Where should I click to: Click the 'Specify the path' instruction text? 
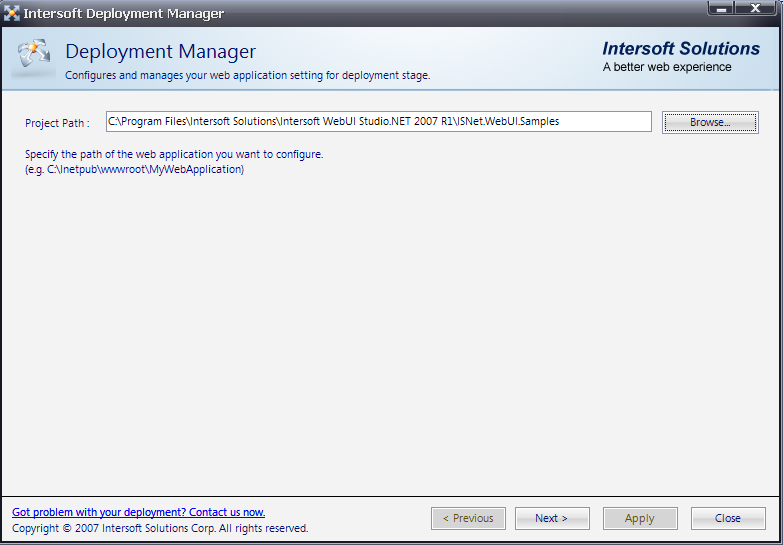click(x=174, y=155)
